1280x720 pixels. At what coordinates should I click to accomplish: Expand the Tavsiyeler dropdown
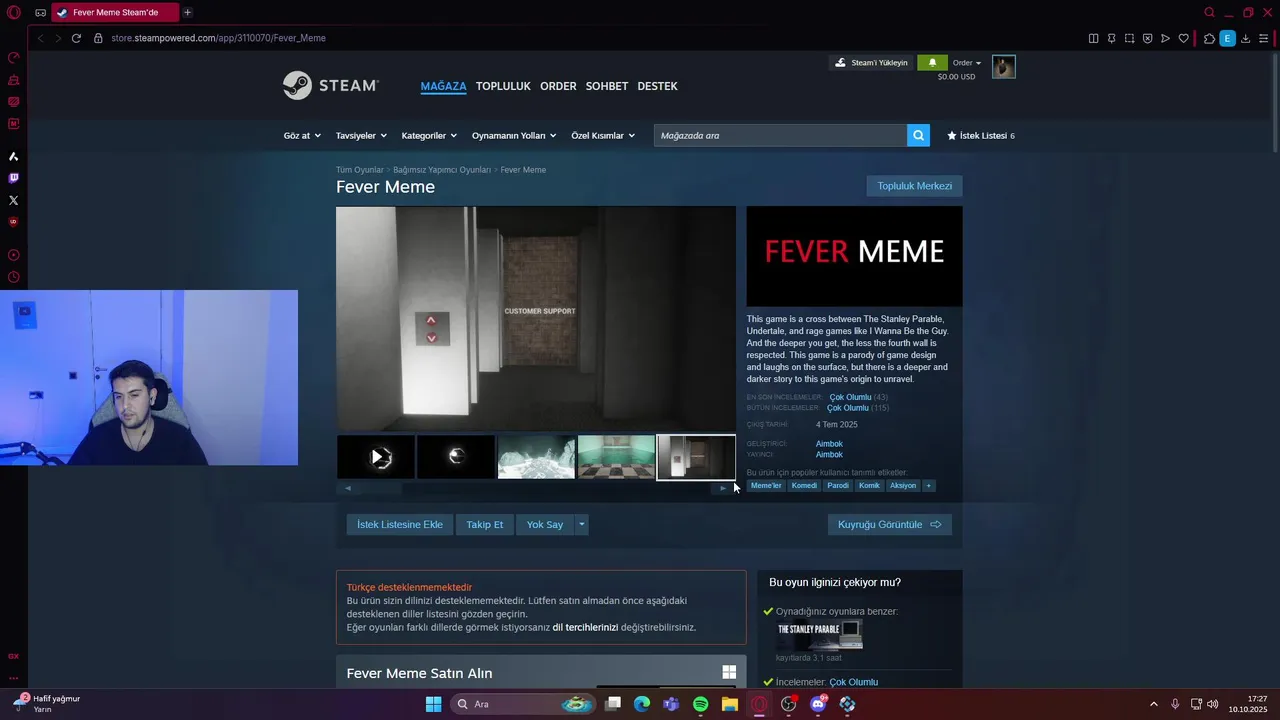(x=361, y=135)
